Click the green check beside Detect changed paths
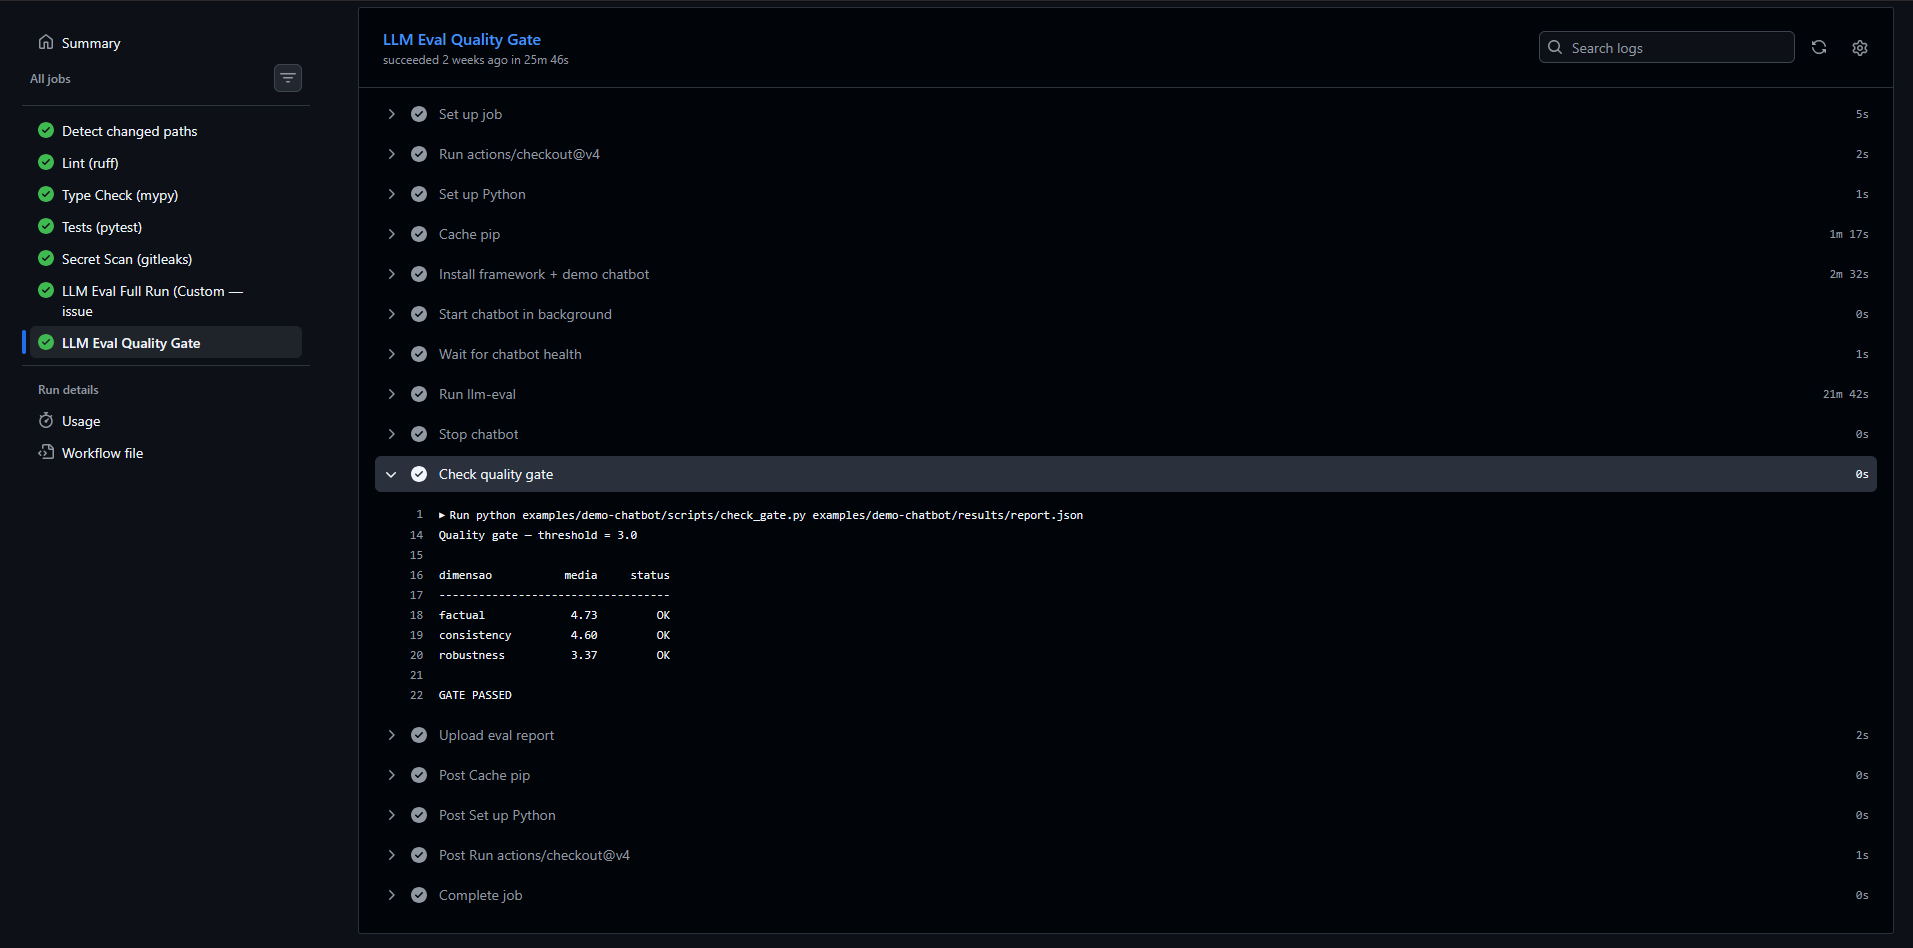 (x=46, y=130)
